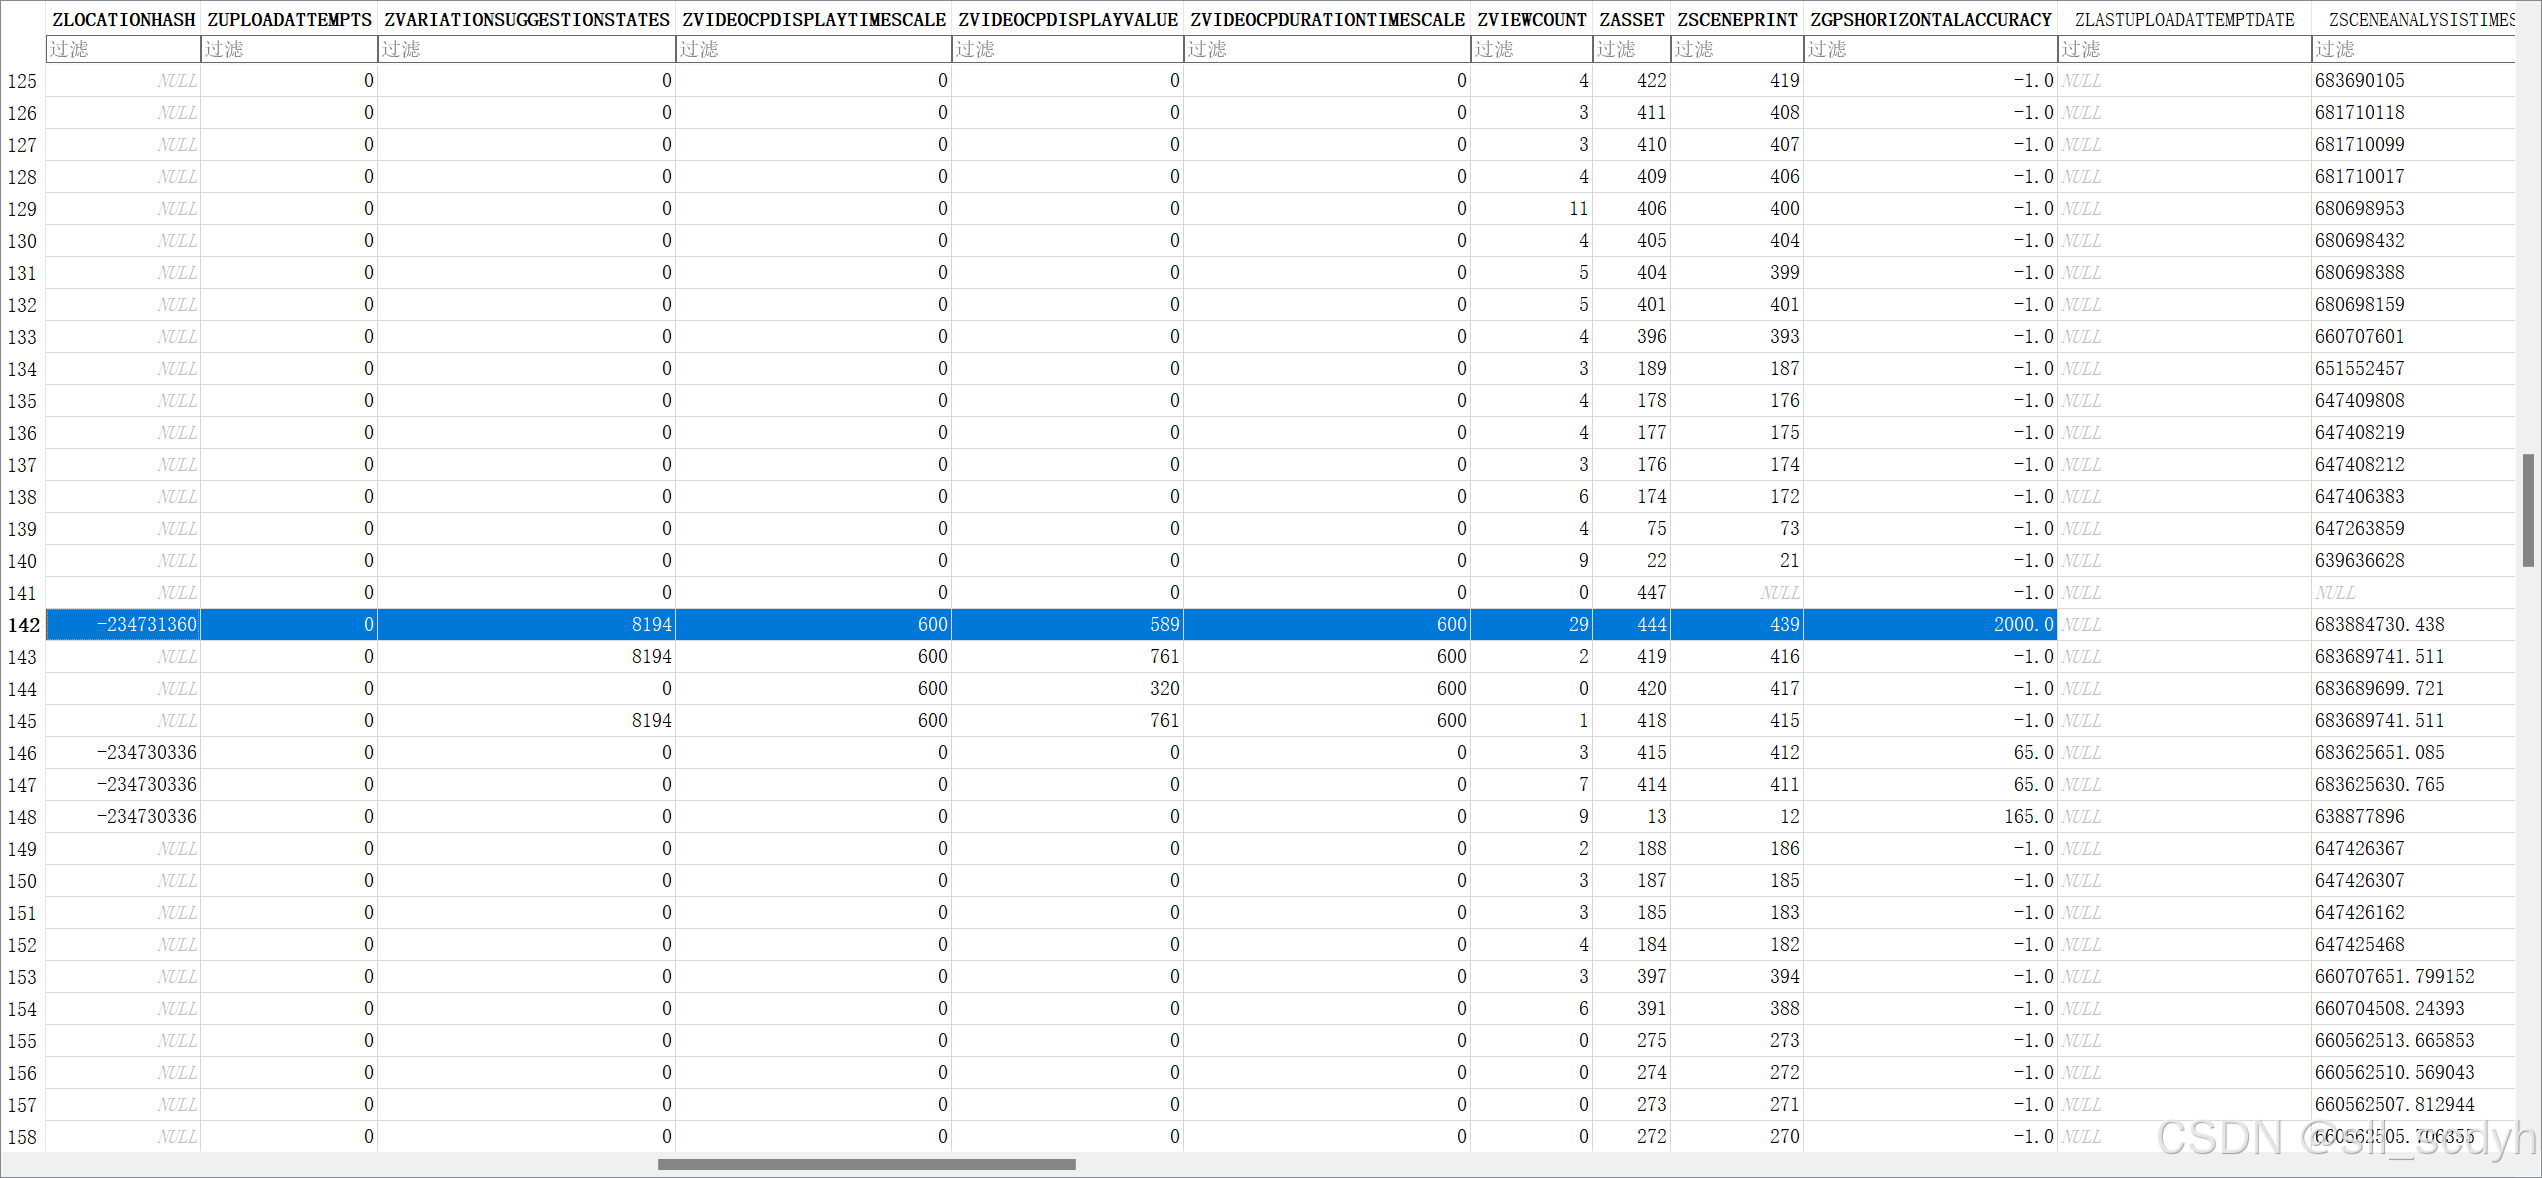The height and width of the screenshot is (1178, 2542).
Task: Focus filter field under ZVARIATIONSUGGESTIONSTATES
Action: click(x=526, y=49)
